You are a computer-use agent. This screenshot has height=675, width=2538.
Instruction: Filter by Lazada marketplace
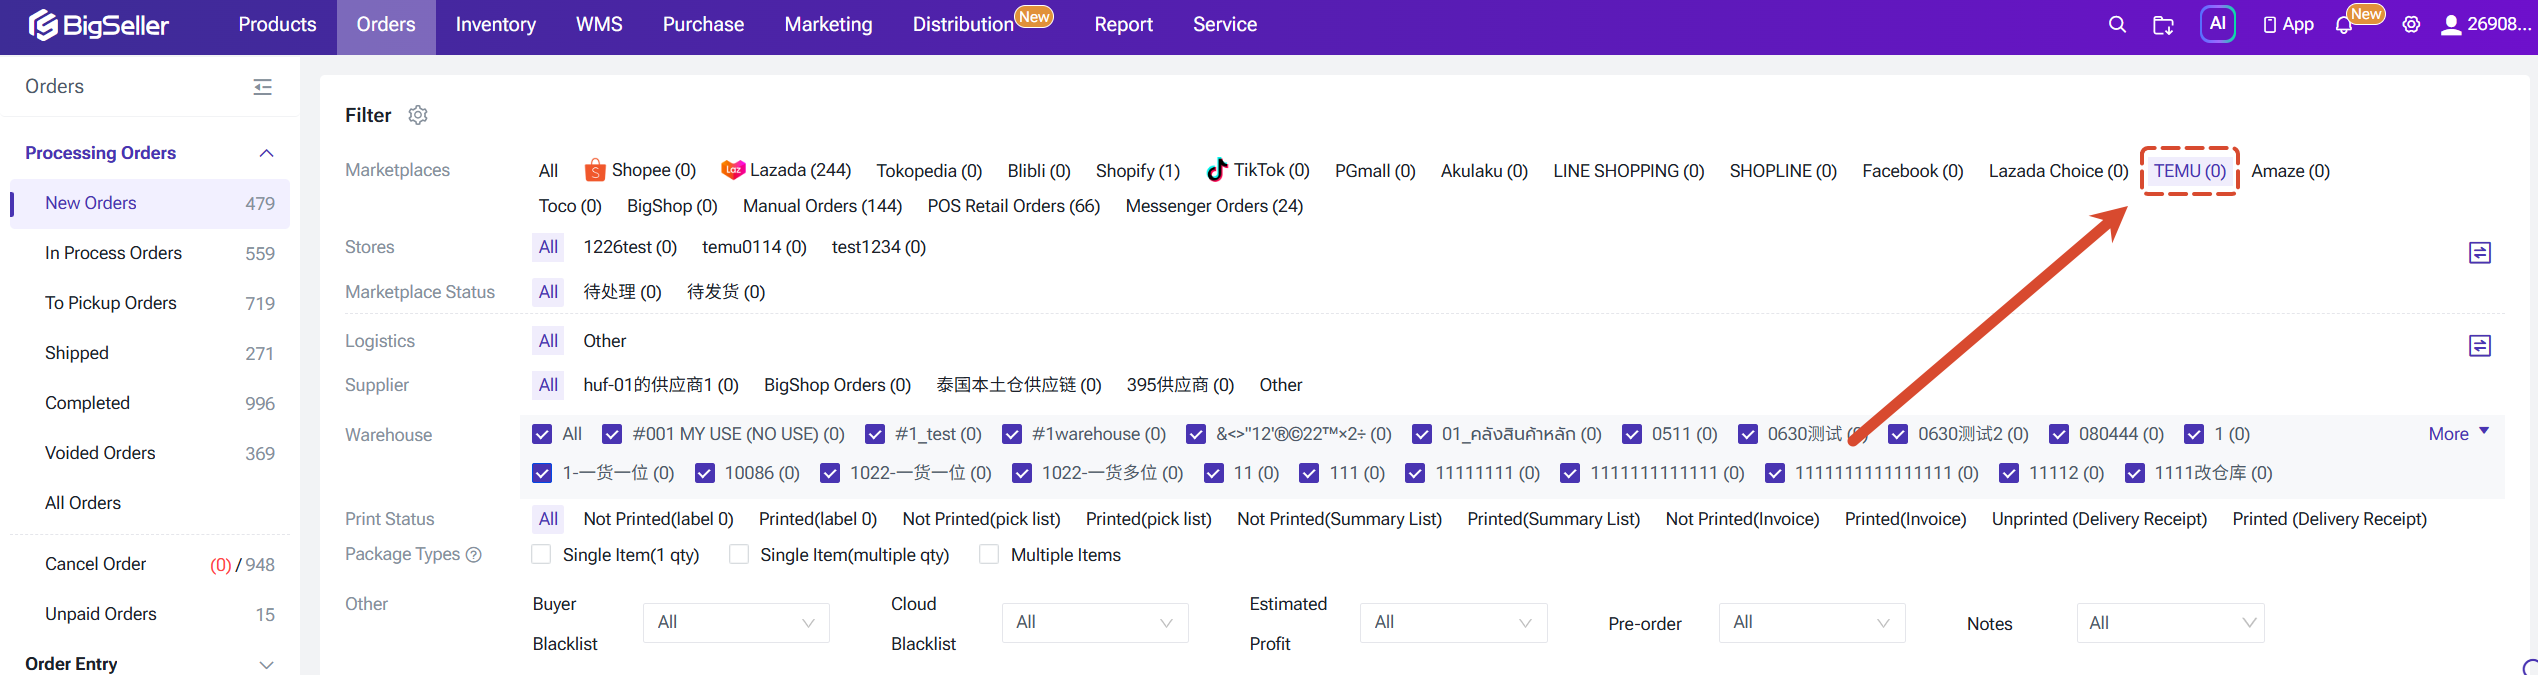[786, 171]
